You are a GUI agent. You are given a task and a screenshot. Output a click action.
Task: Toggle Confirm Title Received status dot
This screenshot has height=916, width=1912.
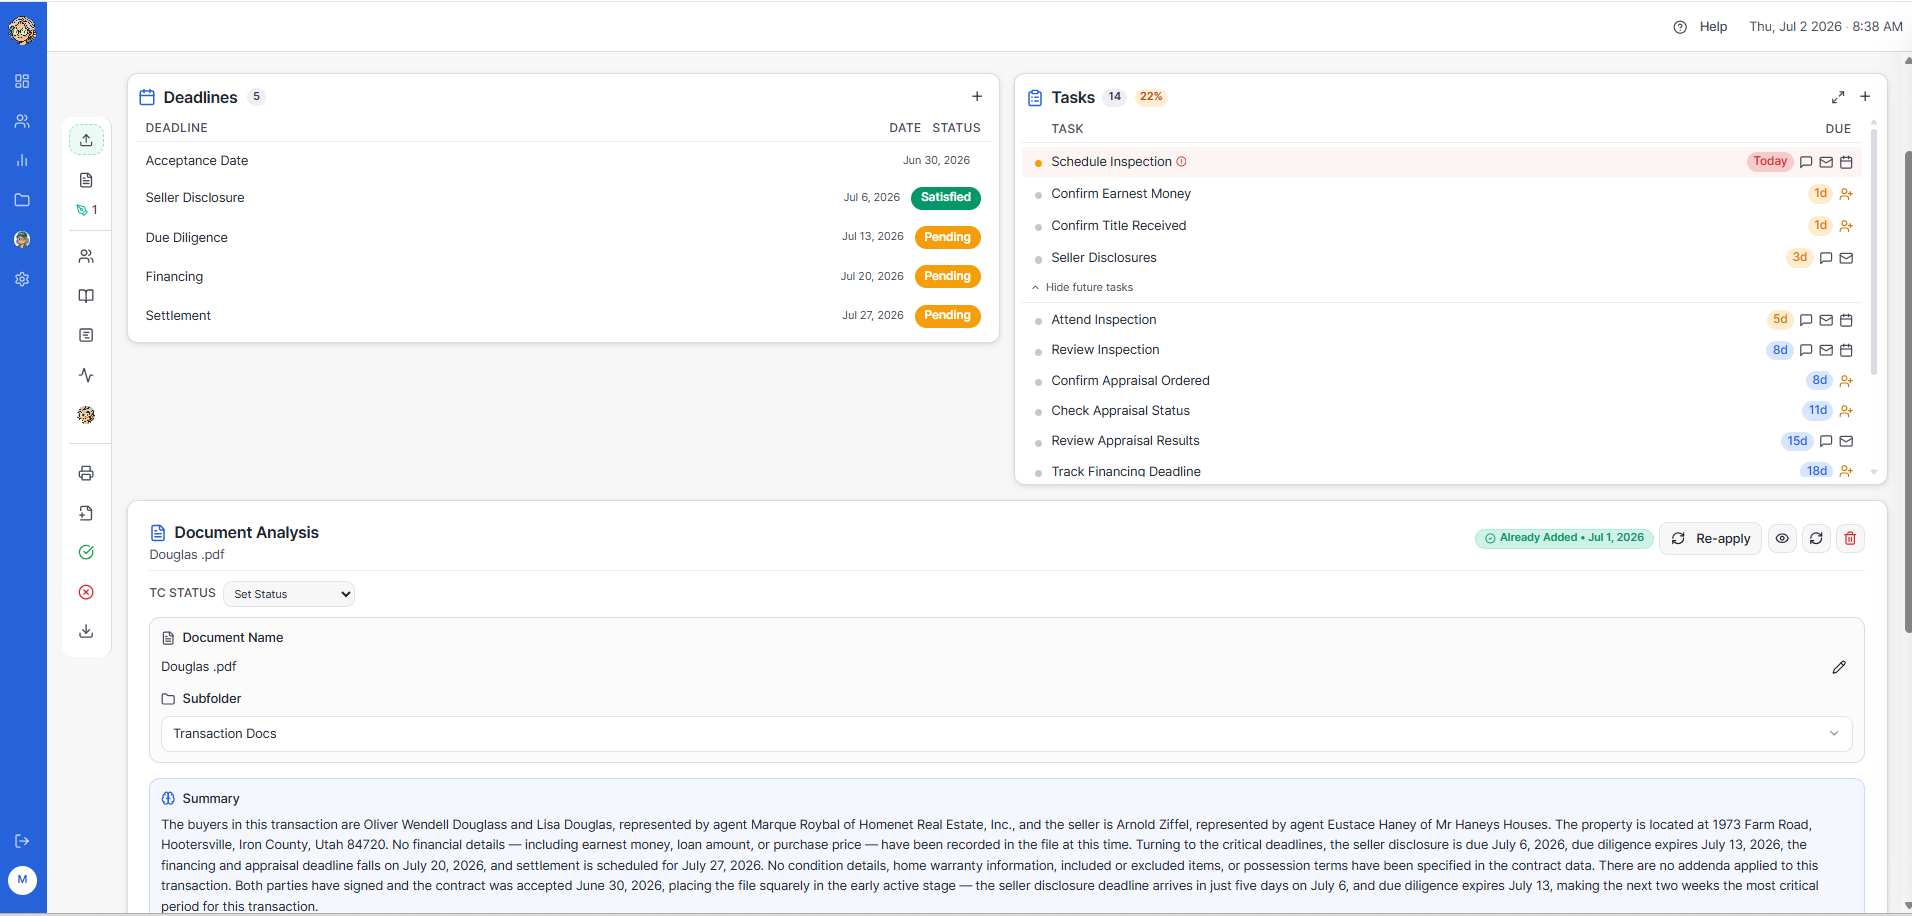point(1038,227)
